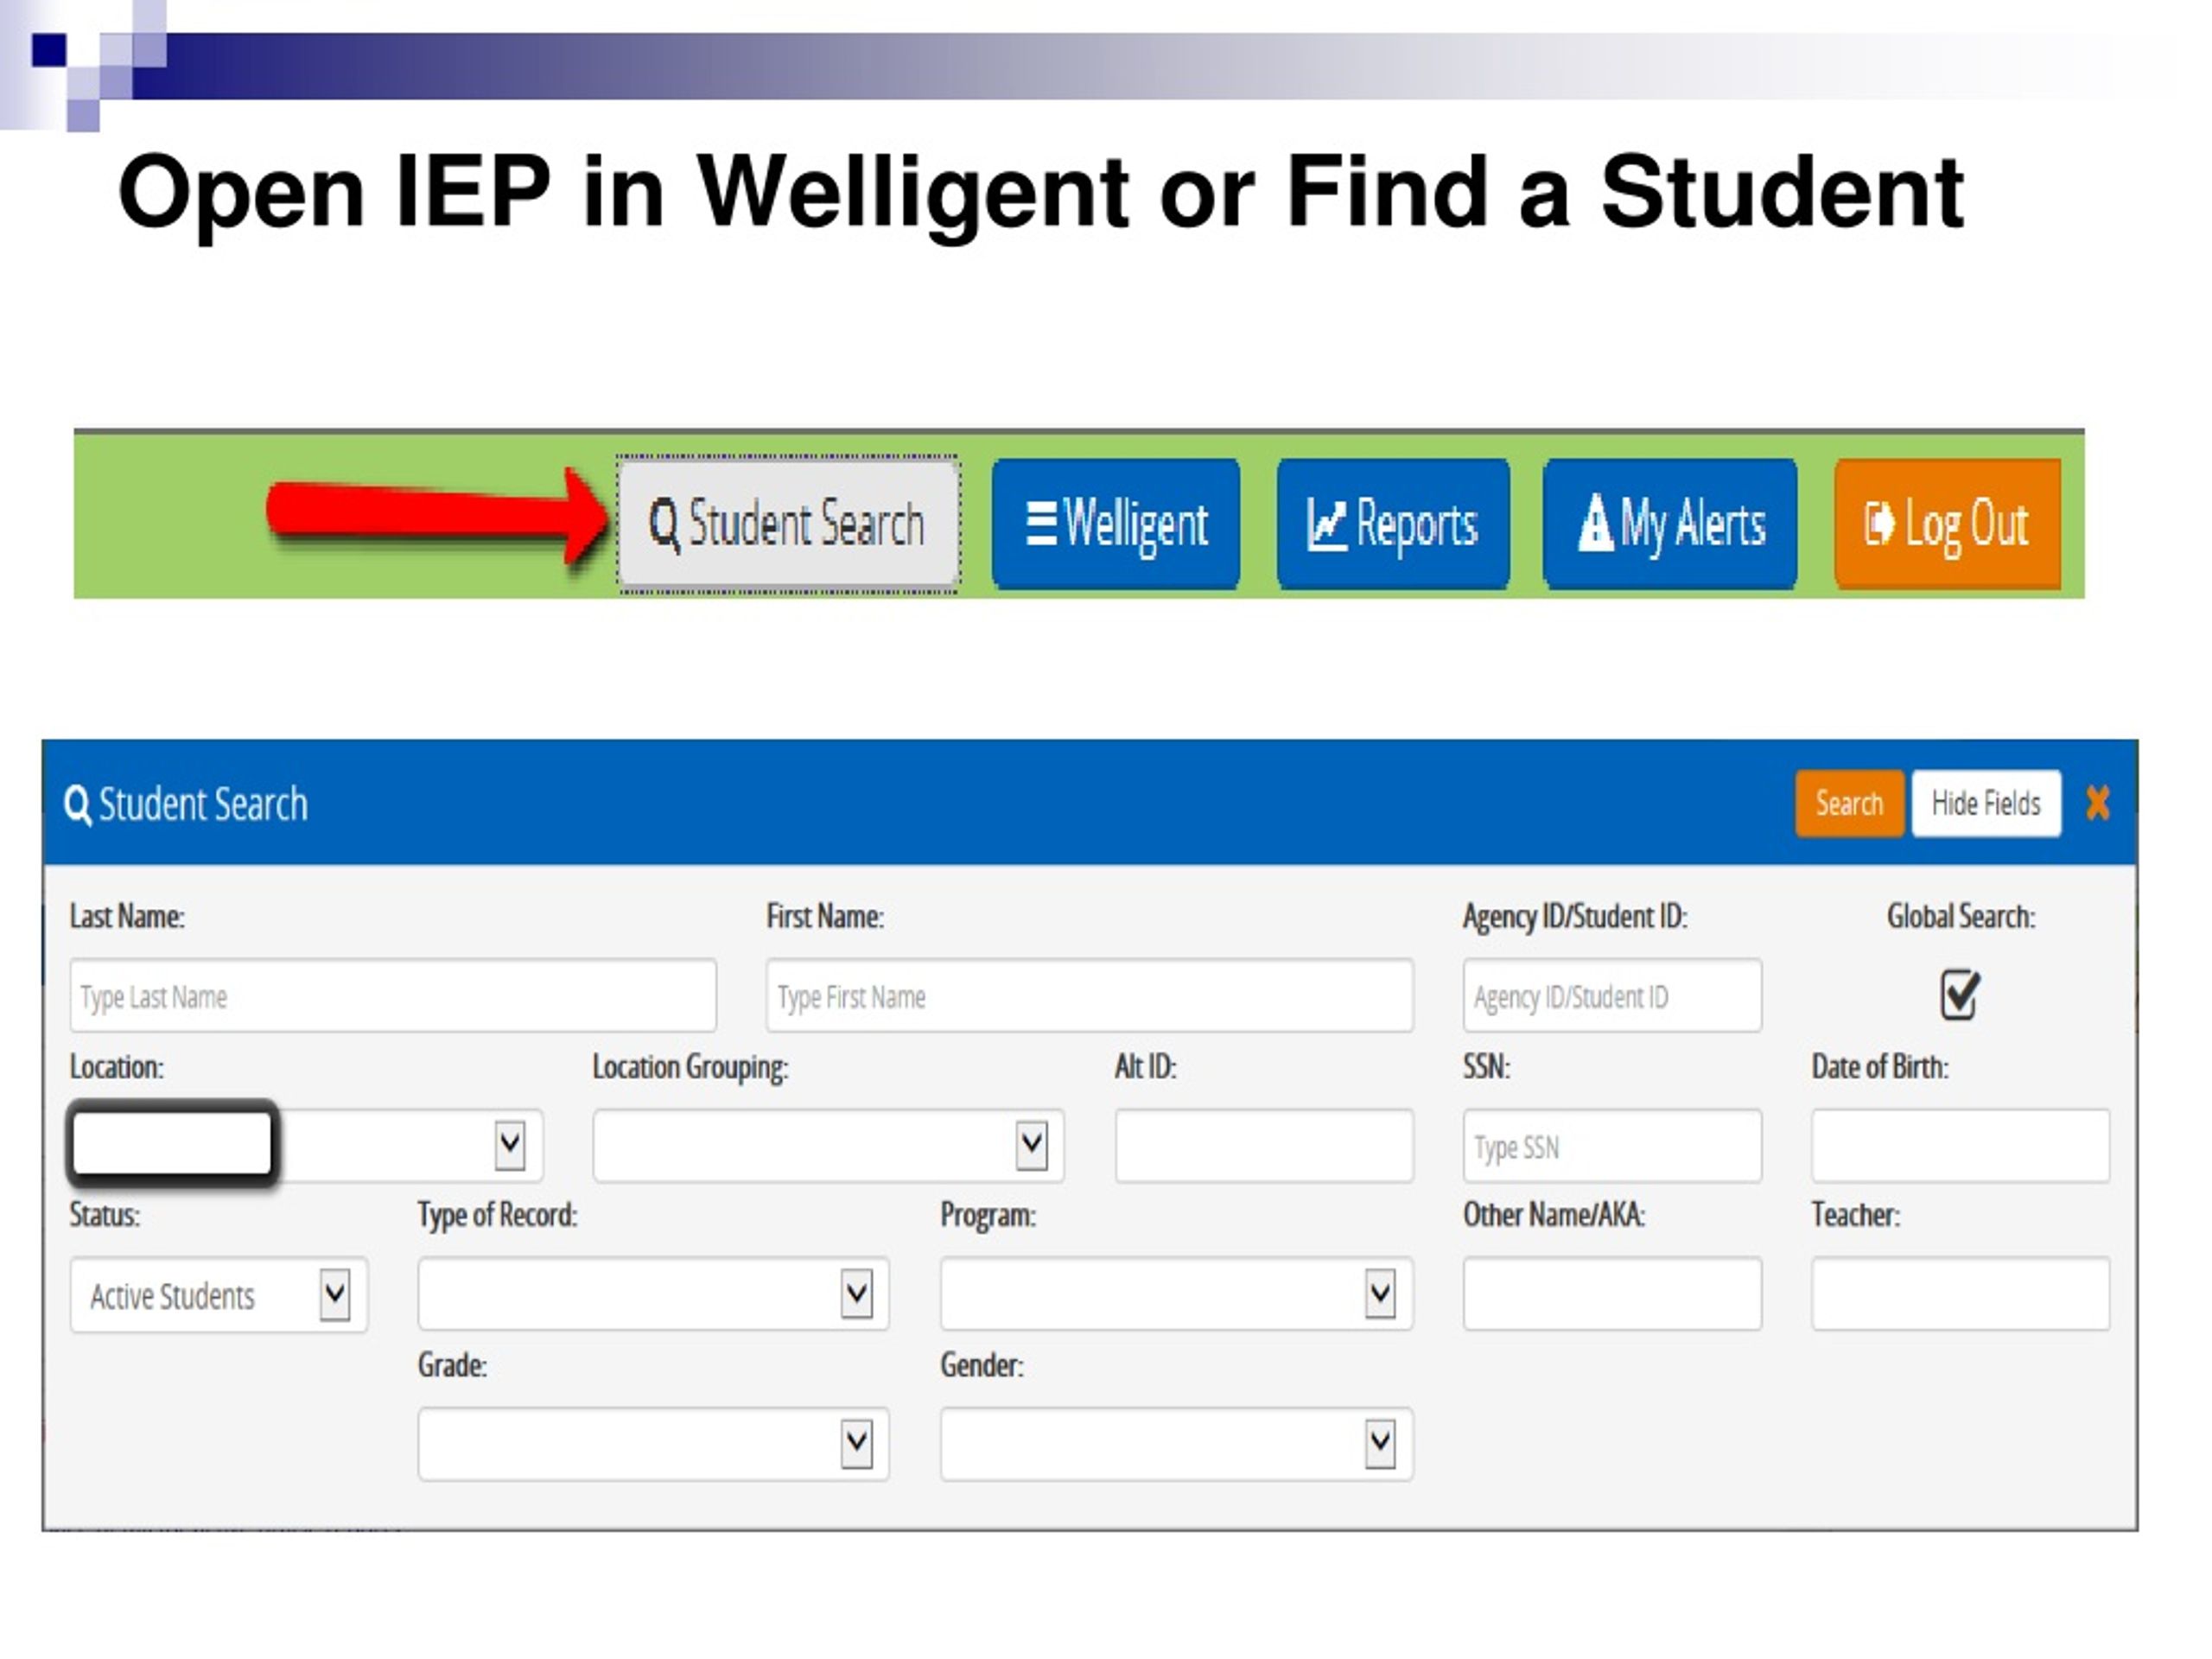The height and width of the screenshot is (1659, 2212).
Task: Click the orange Search button
Action: pyautogui.click(x=1849, y=803)
